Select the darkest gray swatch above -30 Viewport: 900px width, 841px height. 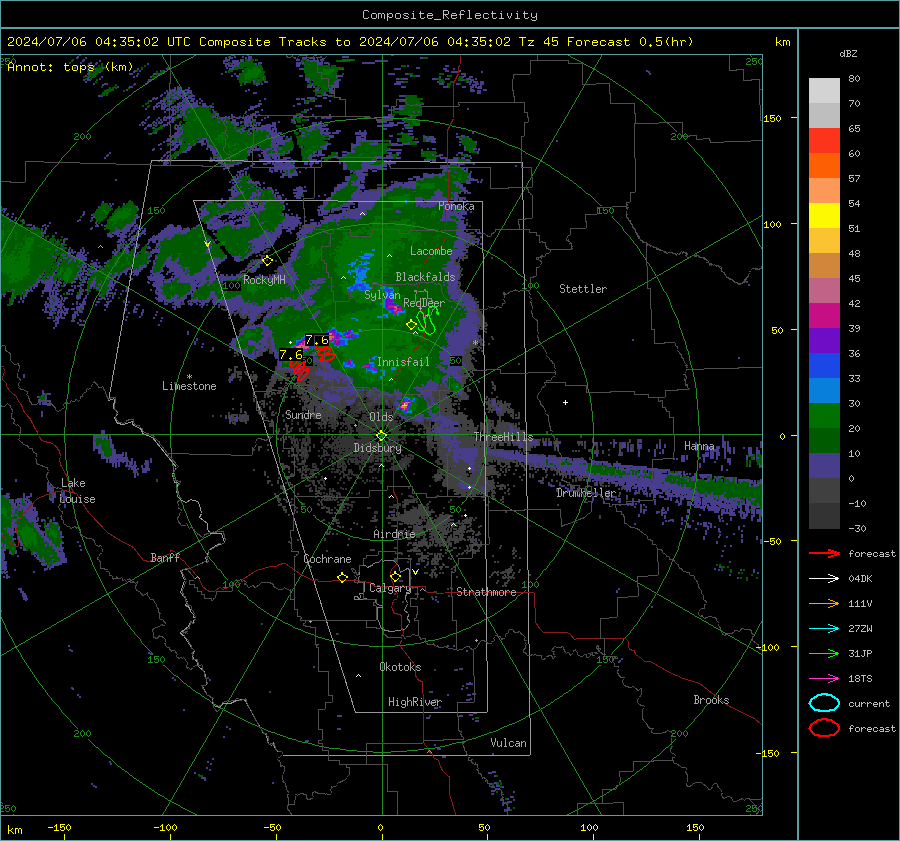tap(824, 516)
